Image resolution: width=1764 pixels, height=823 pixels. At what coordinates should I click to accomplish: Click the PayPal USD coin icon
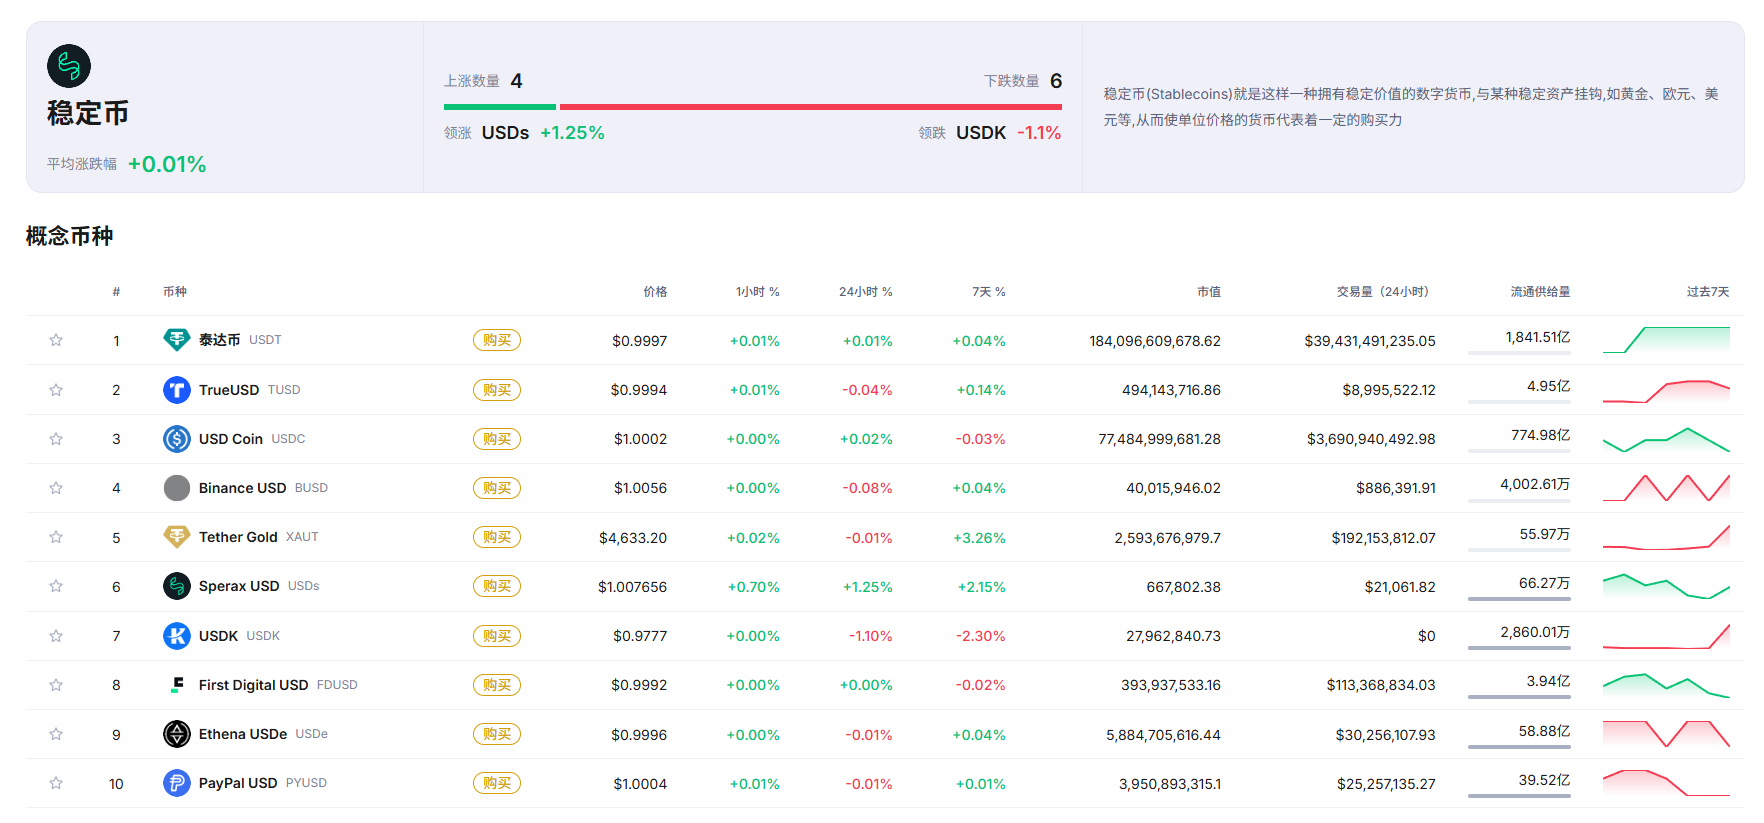pos(176,783)
